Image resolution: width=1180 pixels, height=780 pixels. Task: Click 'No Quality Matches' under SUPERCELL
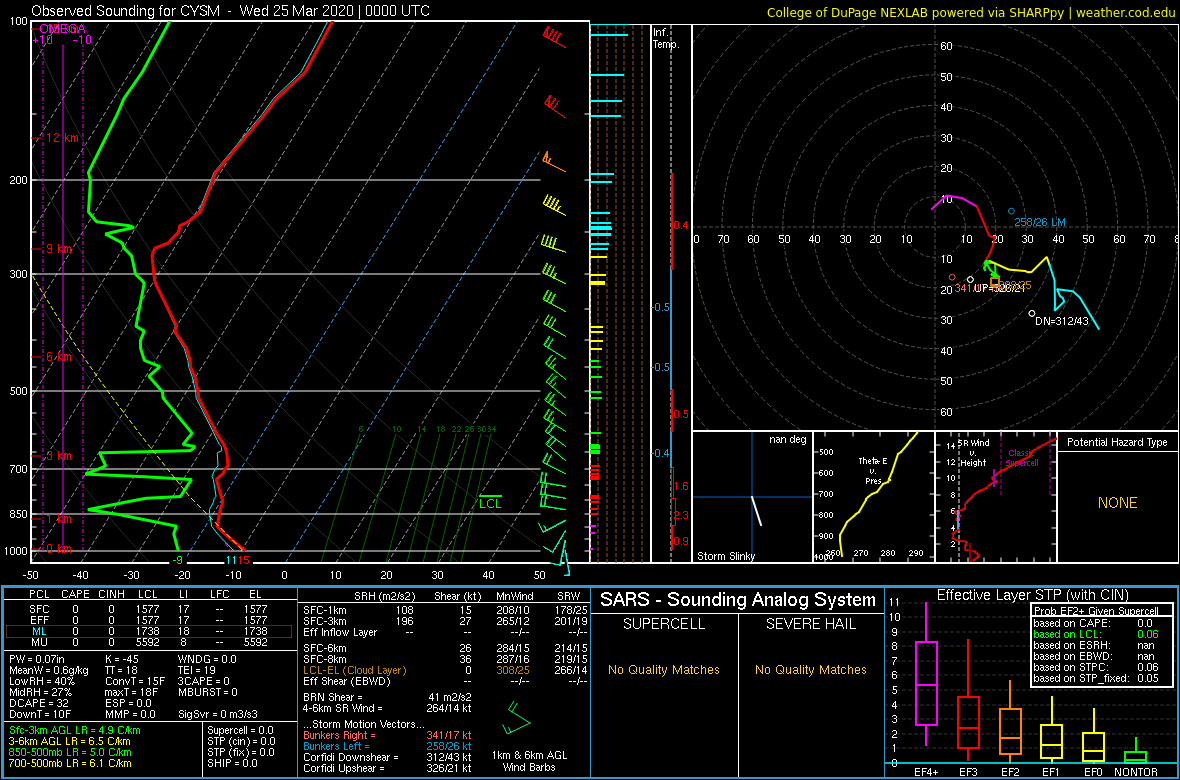pyautogui.click(x=663, y=669)
